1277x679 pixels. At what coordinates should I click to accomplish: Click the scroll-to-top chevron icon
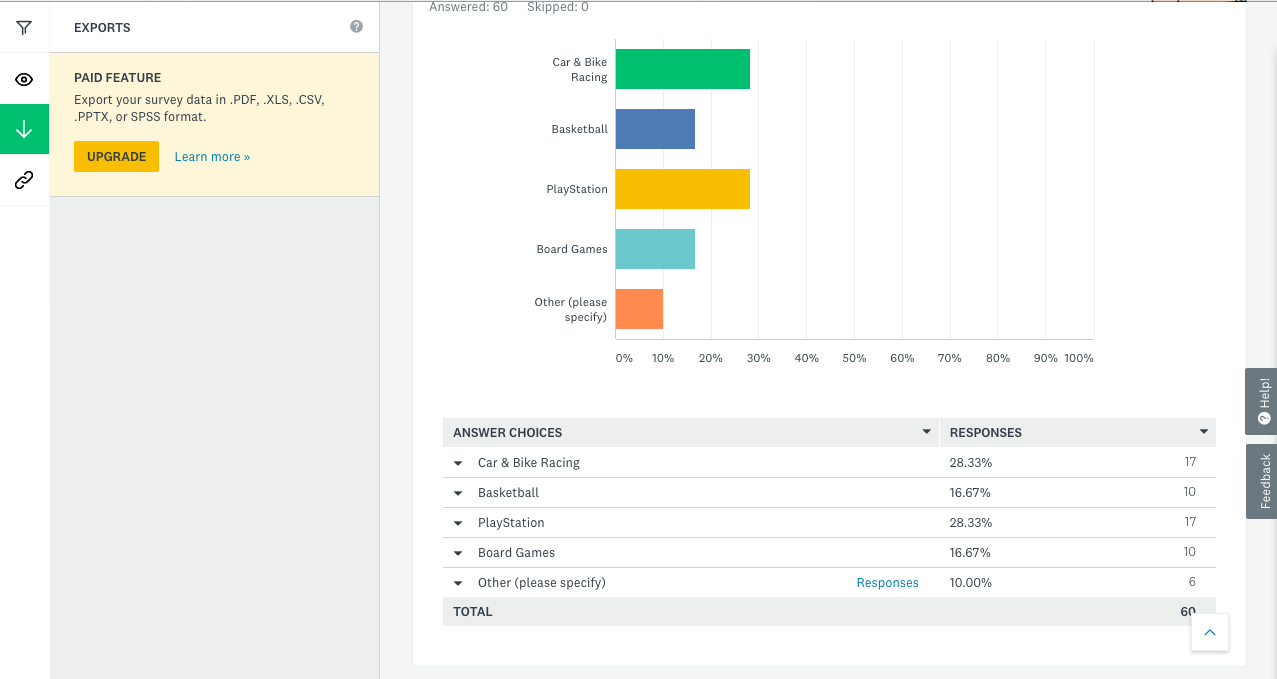coord(1209,632)
